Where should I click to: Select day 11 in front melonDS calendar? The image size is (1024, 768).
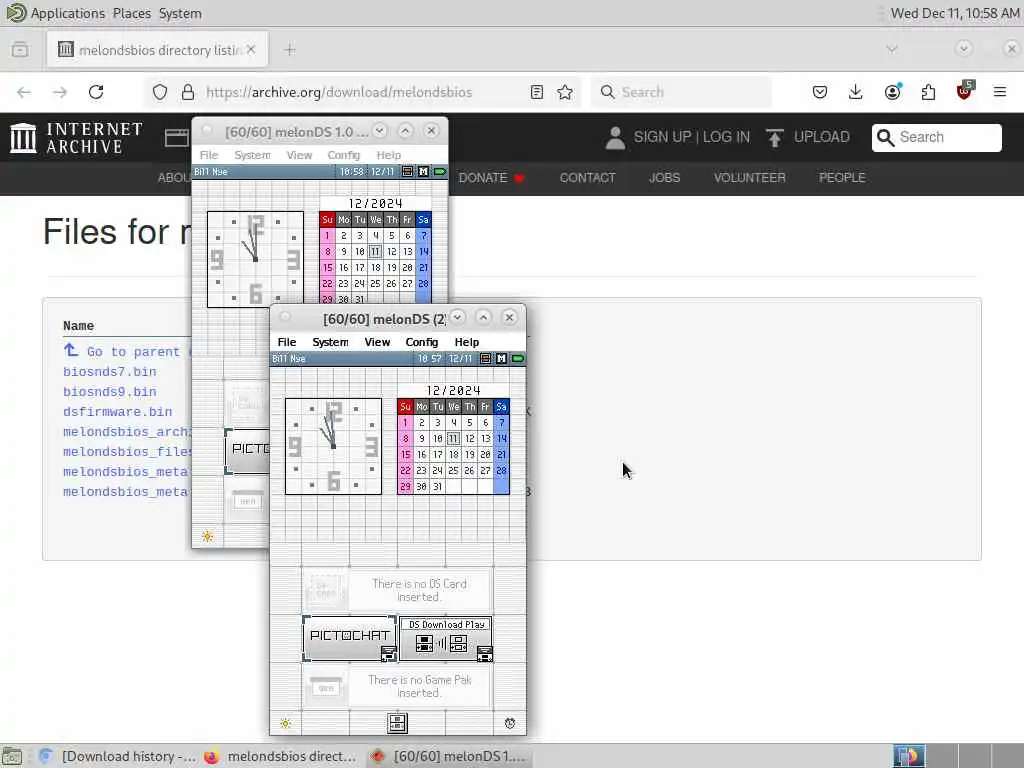tap(453, 438)
